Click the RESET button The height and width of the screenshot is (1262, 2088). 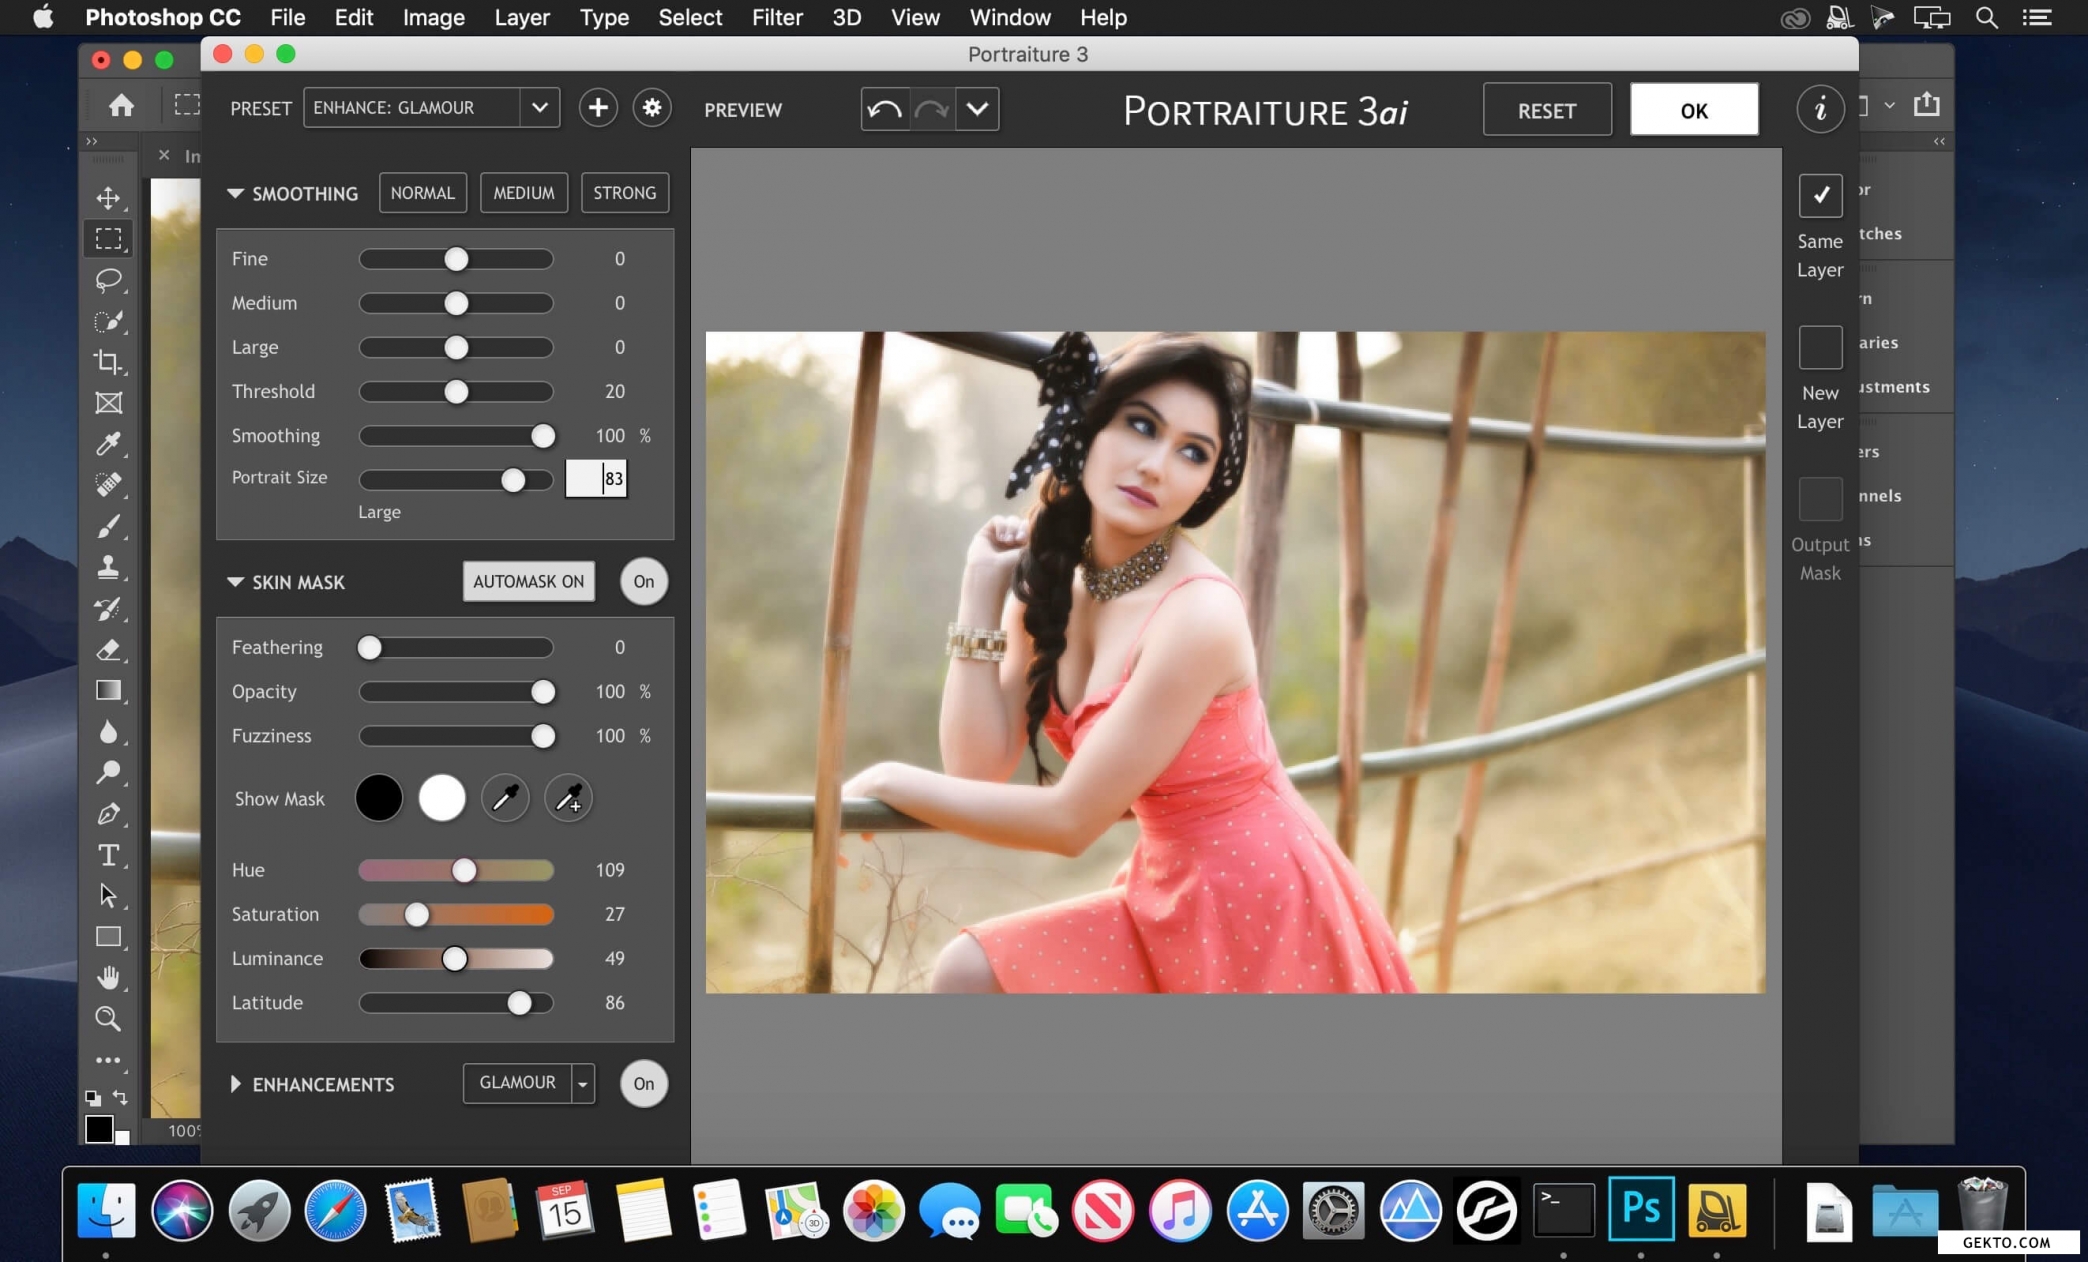(x=1547, y=110)
